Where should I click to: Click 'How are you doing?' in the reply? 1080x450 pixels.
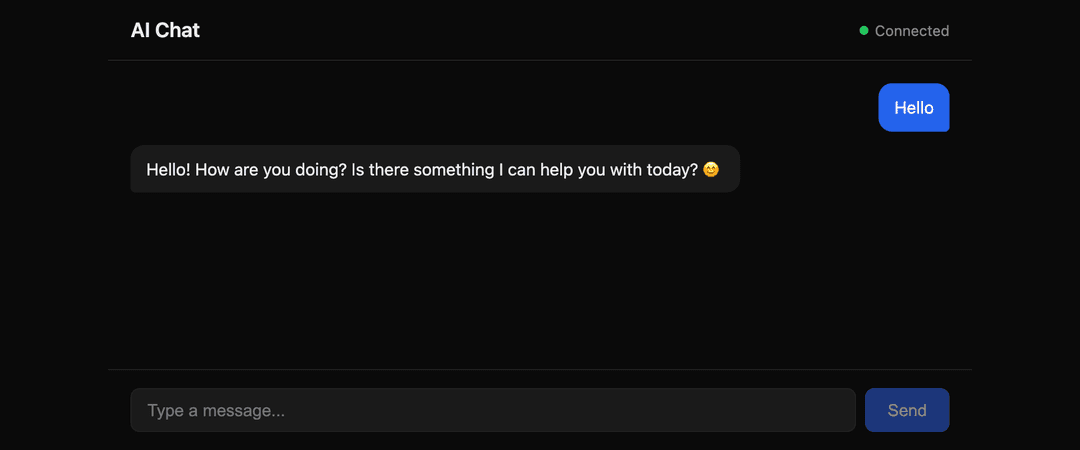pyautogui.click(x=271, y=170)
